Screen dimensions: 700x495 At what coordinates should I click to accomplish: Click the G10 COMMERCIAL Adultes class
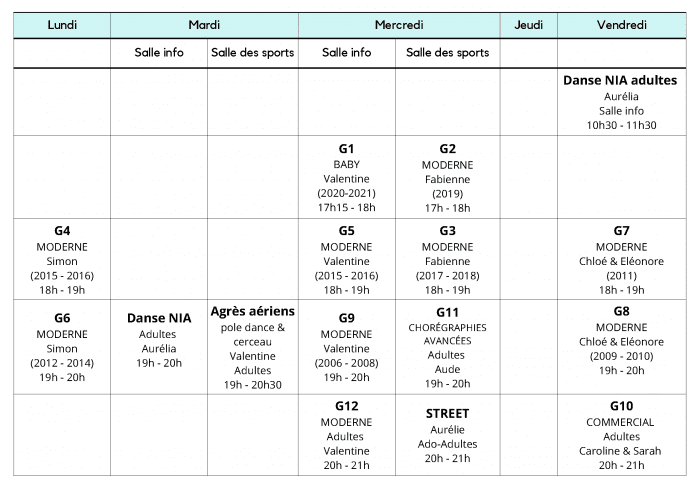pos(621,435)
